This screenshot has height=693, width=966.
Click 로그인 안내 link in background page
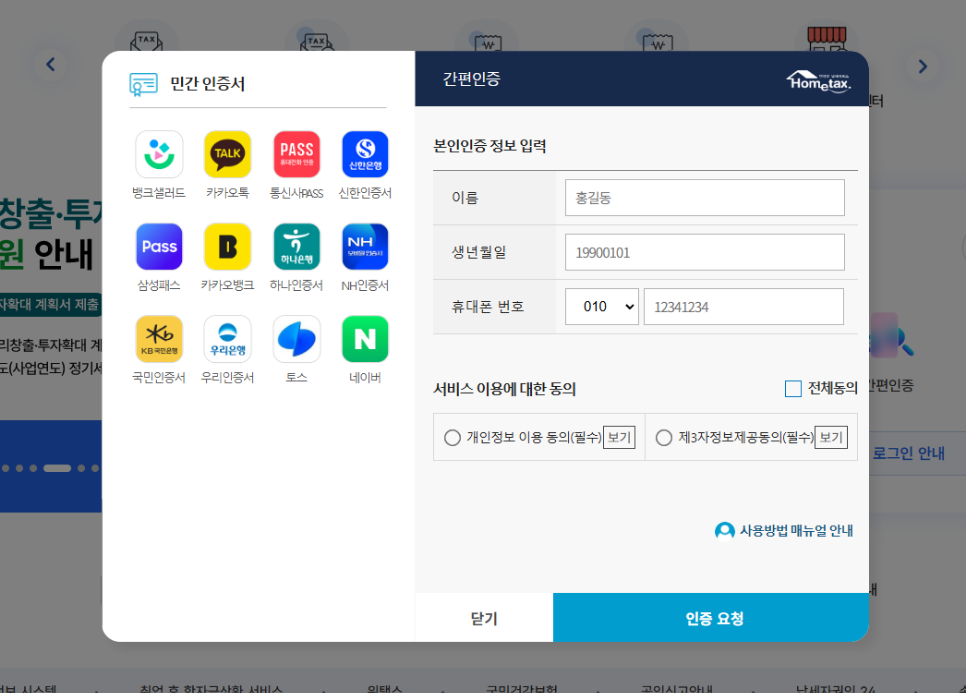pos(908,453)
